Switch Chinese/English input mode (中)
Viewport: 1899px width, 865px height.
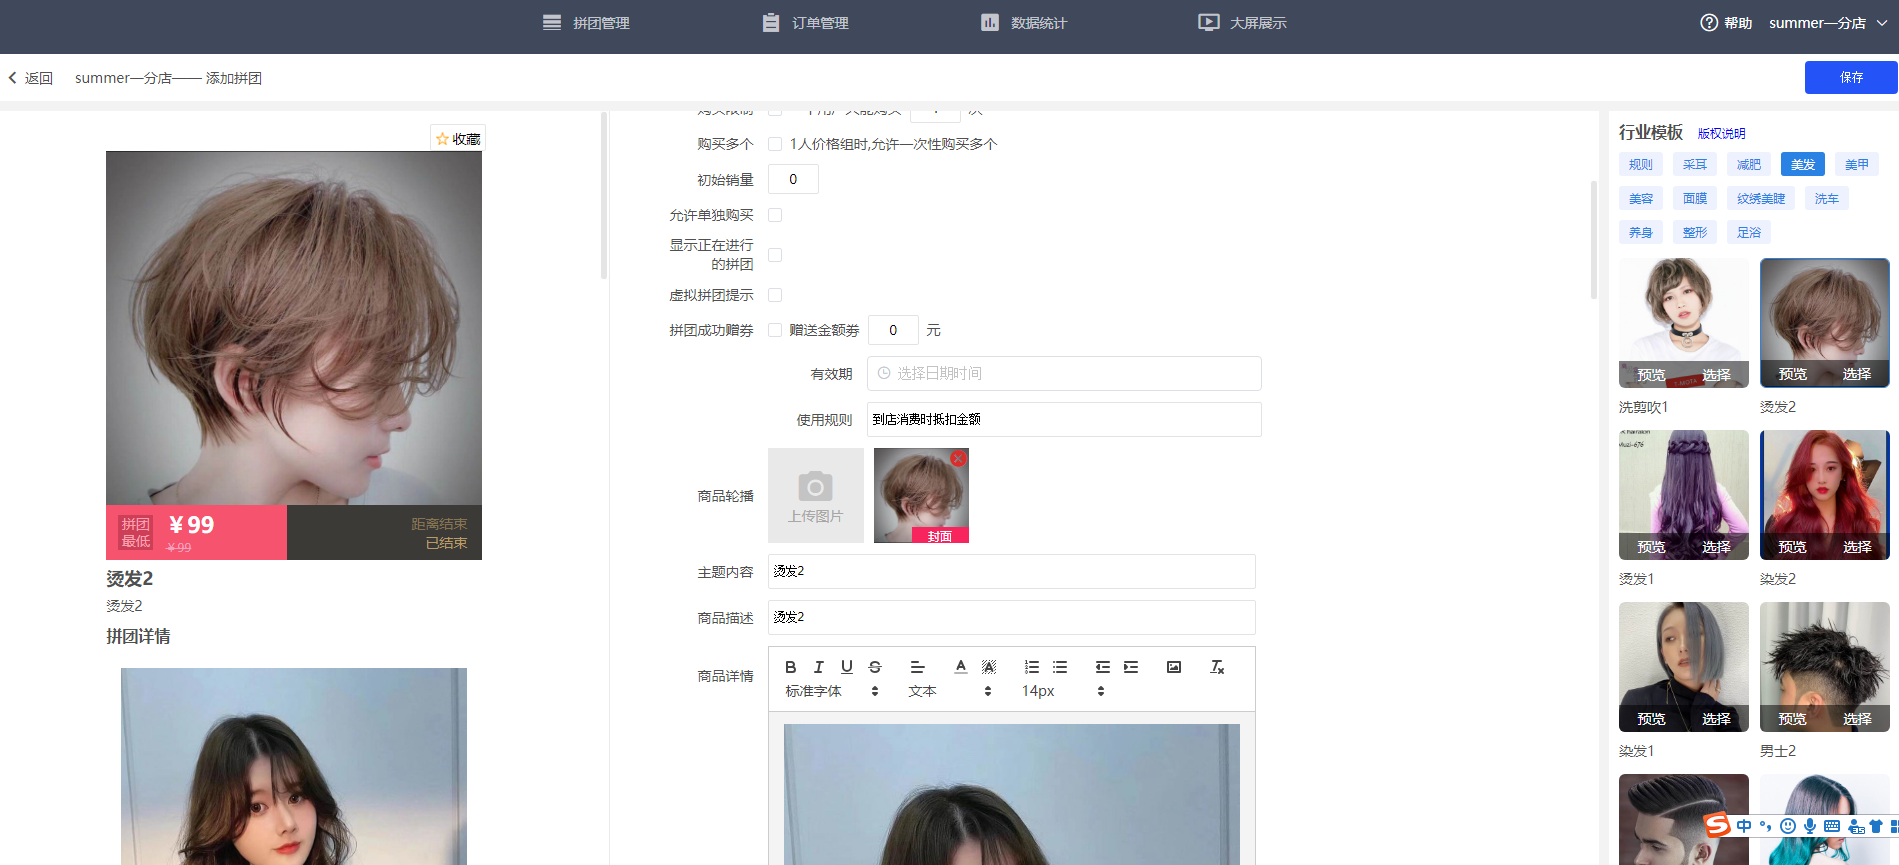coord(1744,826)
